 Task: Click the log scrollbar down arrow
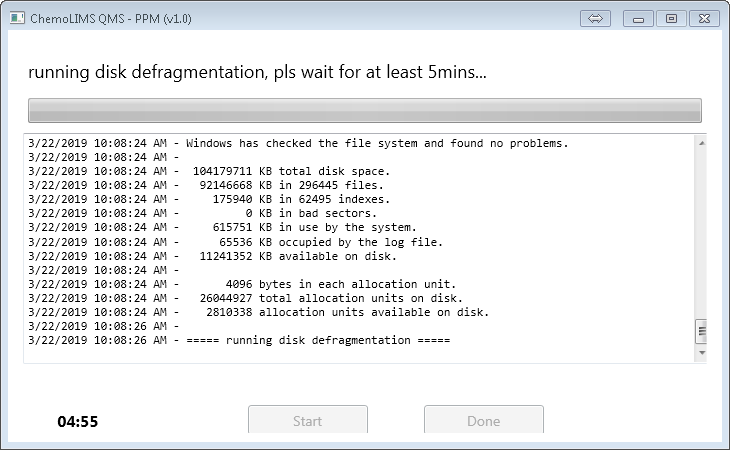pos(701,353)
